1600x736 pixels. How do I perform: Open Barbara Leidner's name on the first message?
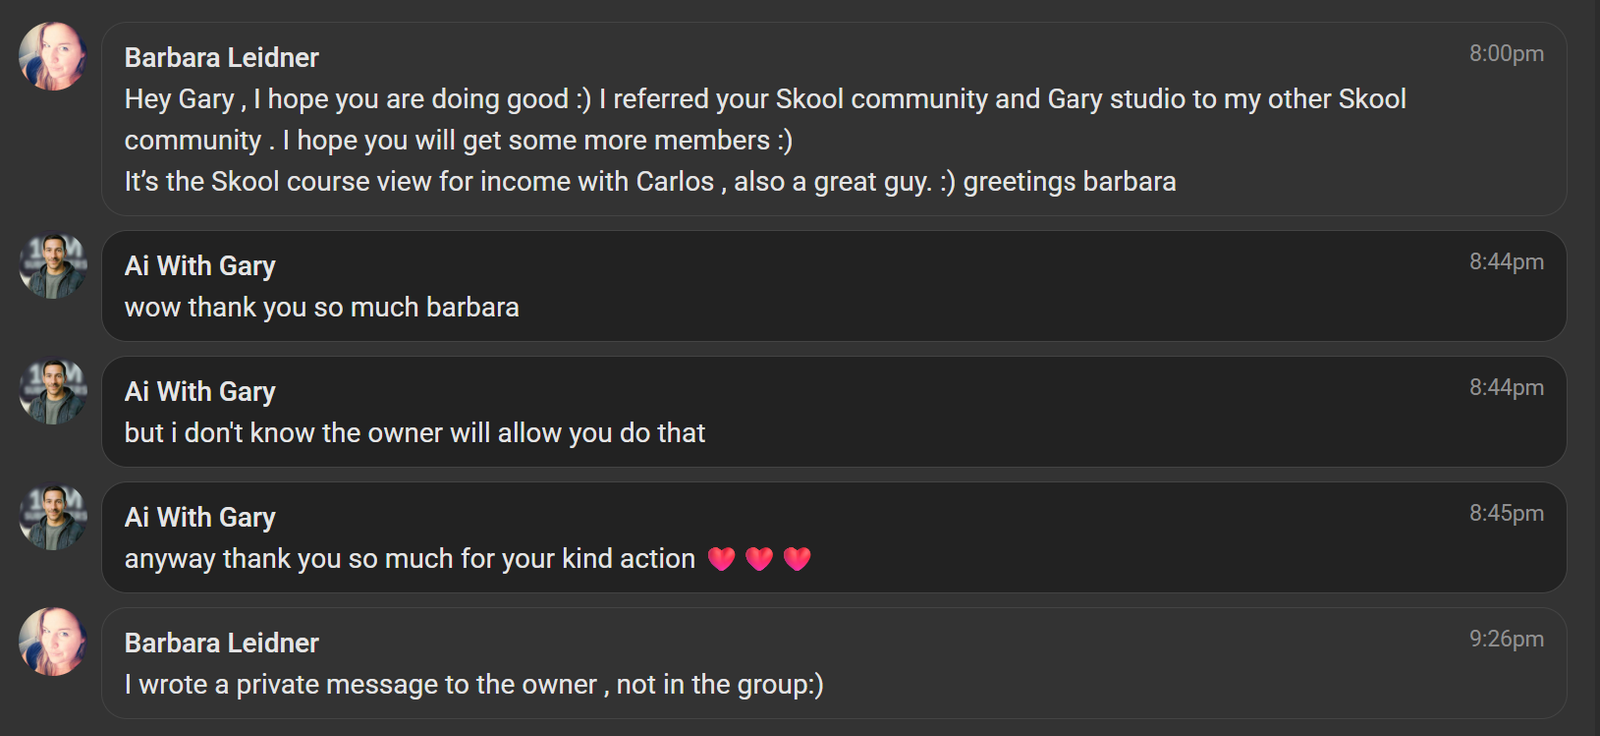(x=221, y=58)
